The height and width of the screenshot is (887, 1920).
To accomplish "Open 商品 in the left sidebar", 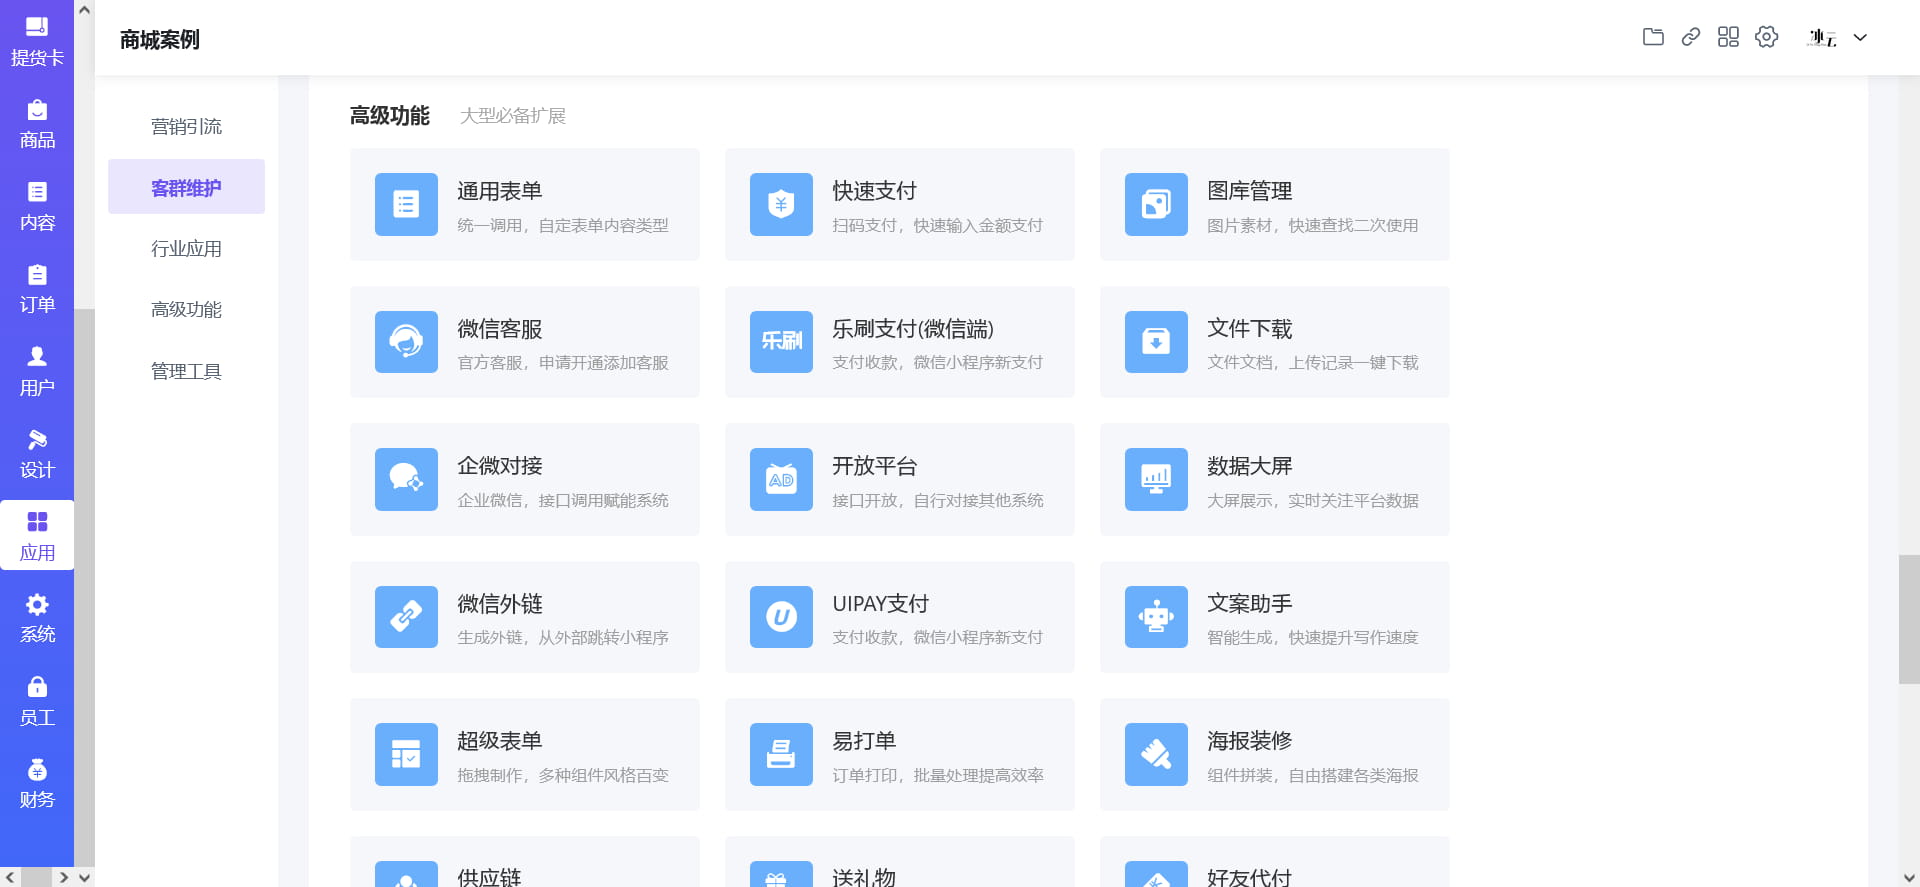I will [37, 124].
